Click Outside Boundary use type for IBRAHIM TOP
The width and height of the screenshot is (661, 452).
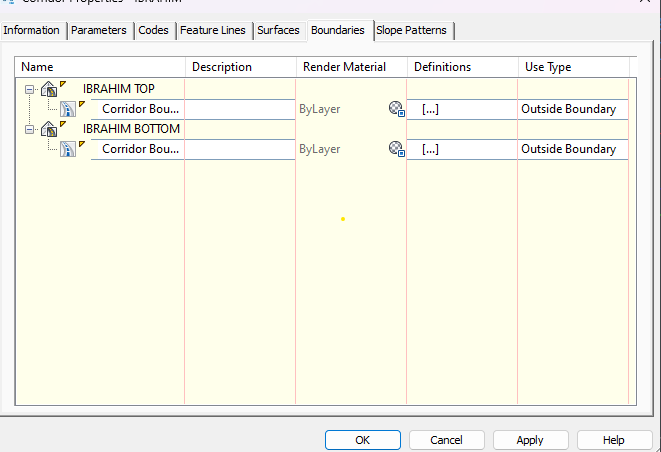tap(573, 109)
